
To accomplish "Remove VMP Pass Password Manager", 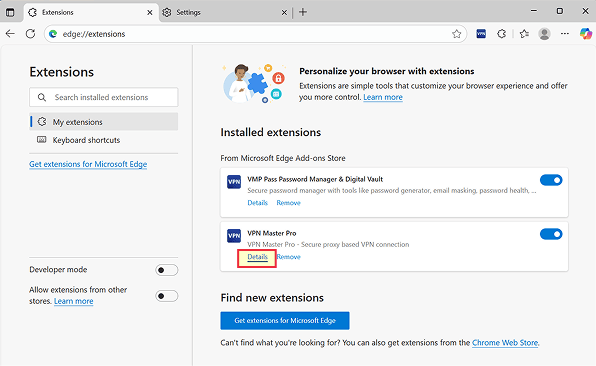I will pyautogui.click(x=288, y=203).
